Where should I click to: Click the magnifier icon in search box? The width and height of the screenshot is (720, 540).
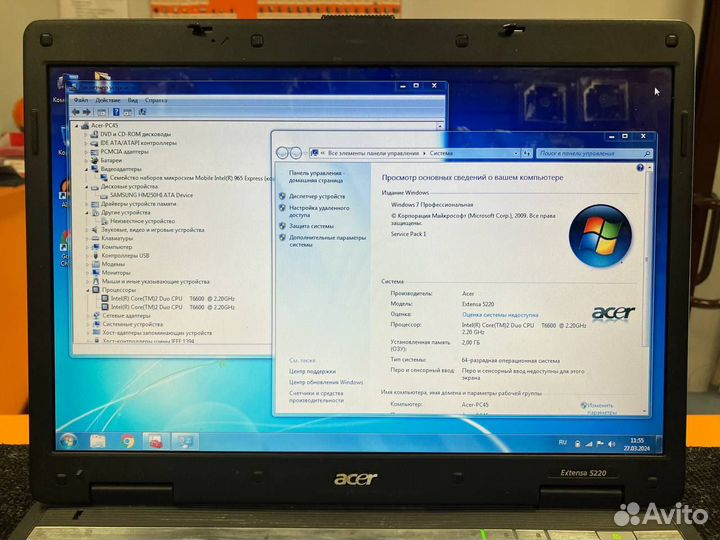(x=647, y=153)
